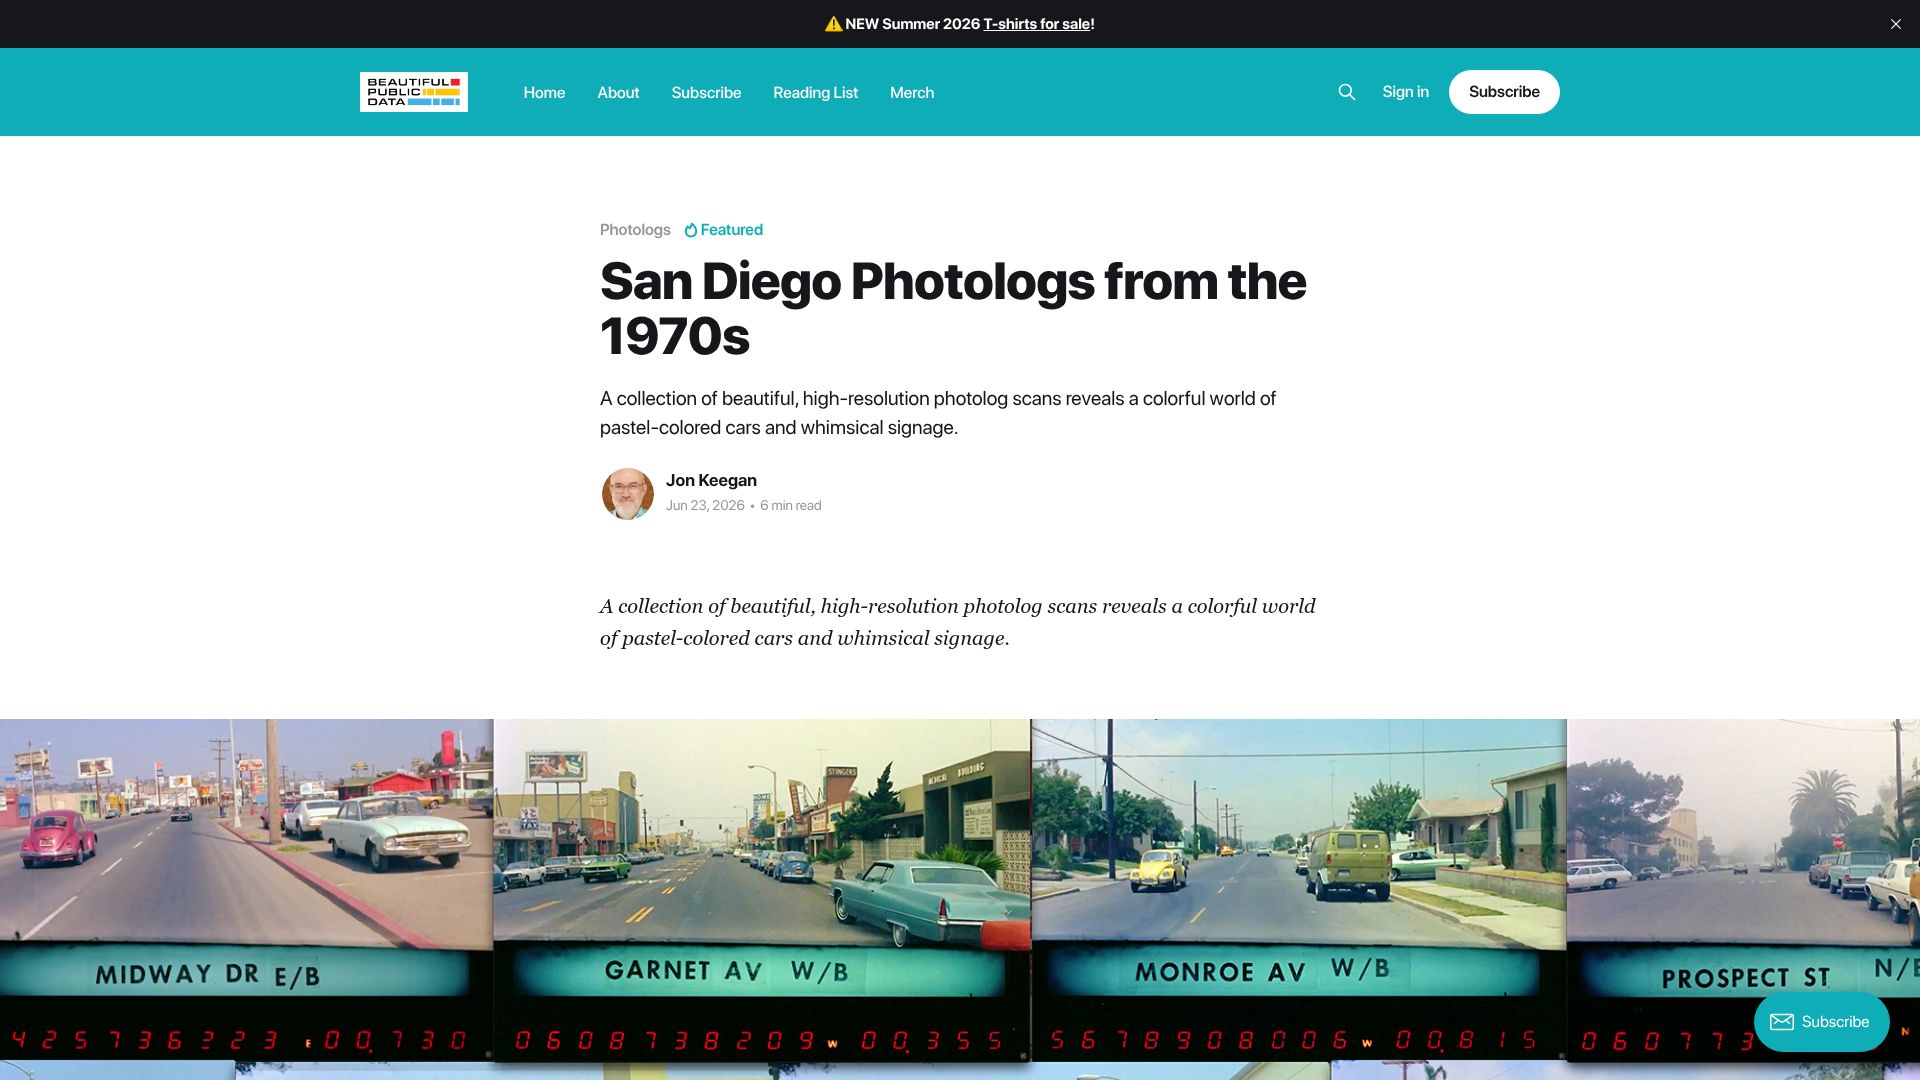Click the article title San Diego Photologs
The width and height of the screenshot is (1920, 1080).
tap(953, 309)
